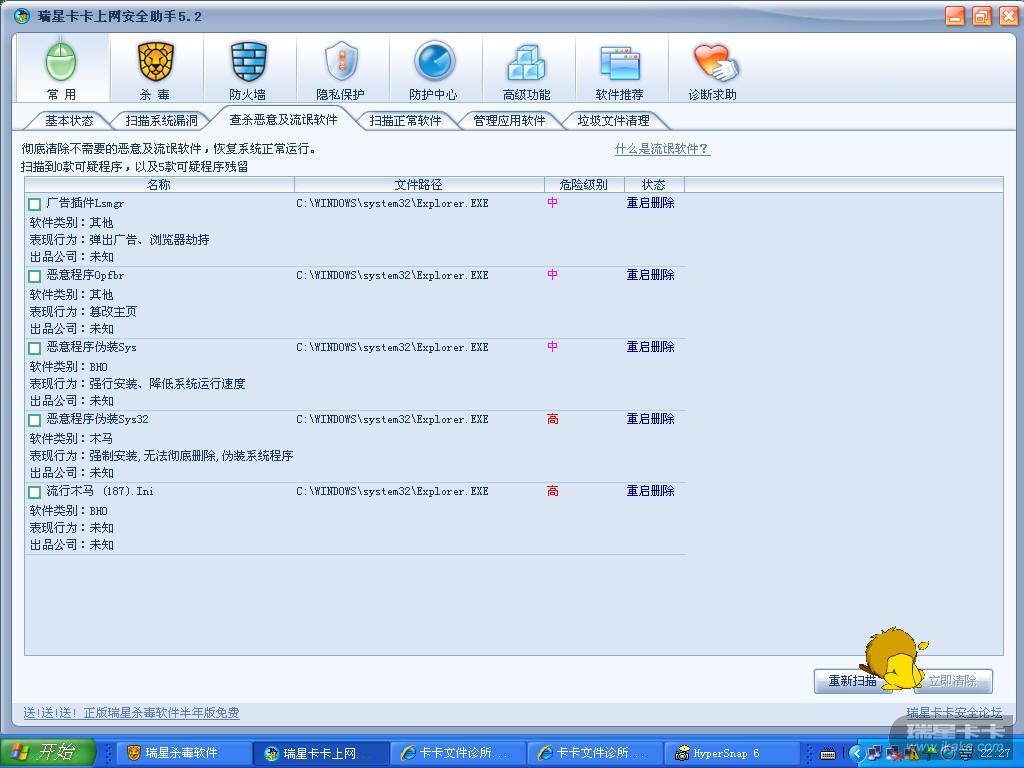Check the 恶意程序Opfbr checkbox
Screen dimensions: 1024x768
tap(35, 276)
